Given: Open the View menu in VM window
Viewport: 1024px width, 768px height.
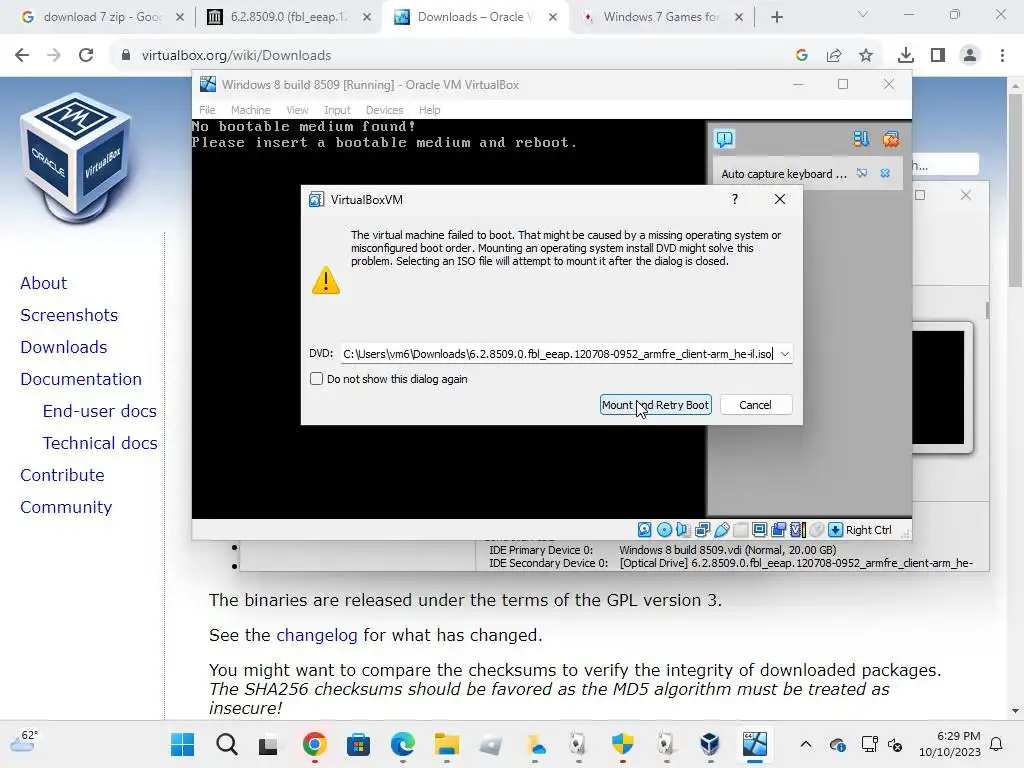Looking at the screenshot, I should point(297,110).
